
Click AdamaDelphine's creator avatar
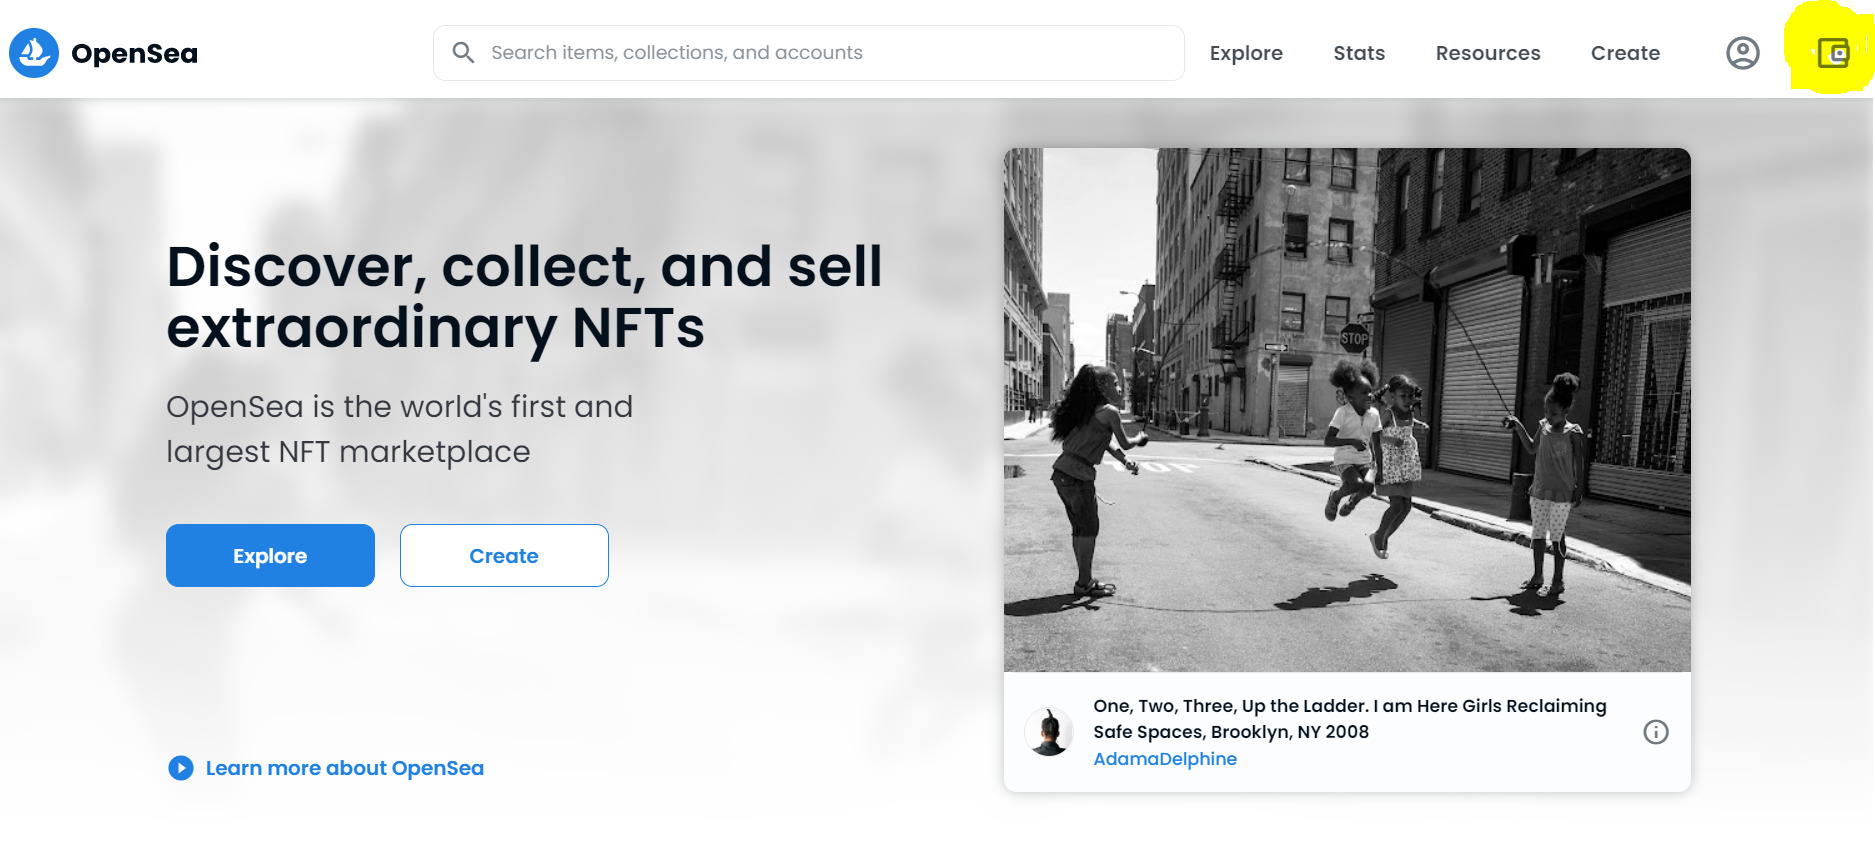click(x=1049, y=732)
